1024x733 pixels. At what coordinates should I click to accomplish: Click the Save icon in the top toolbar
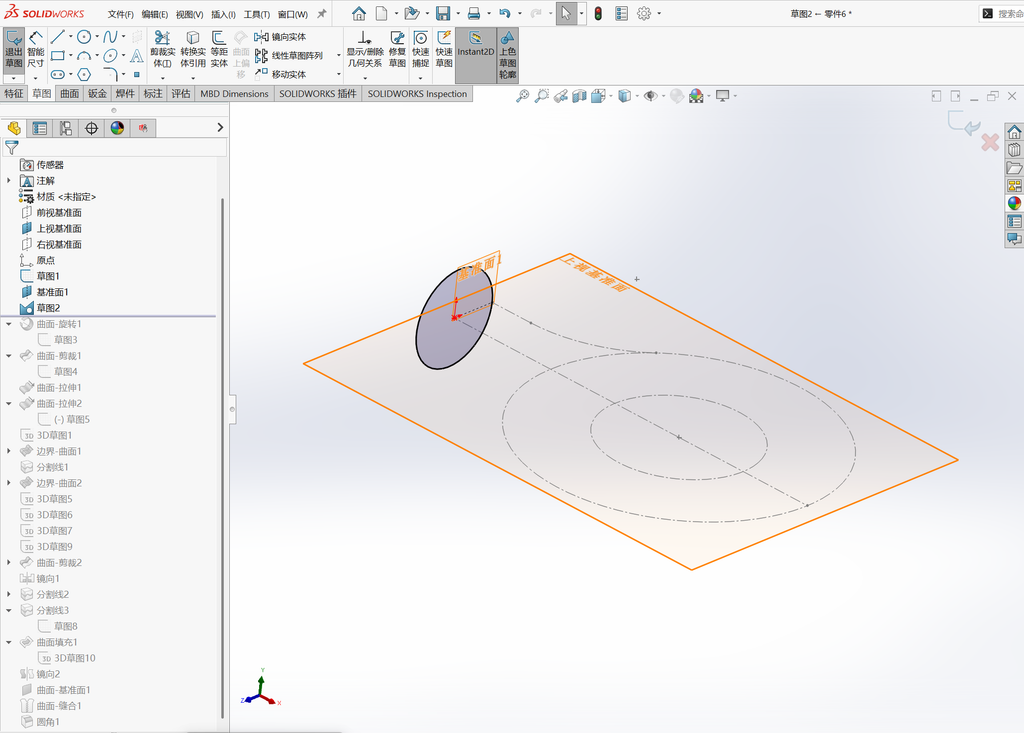(x=443, y=13)
